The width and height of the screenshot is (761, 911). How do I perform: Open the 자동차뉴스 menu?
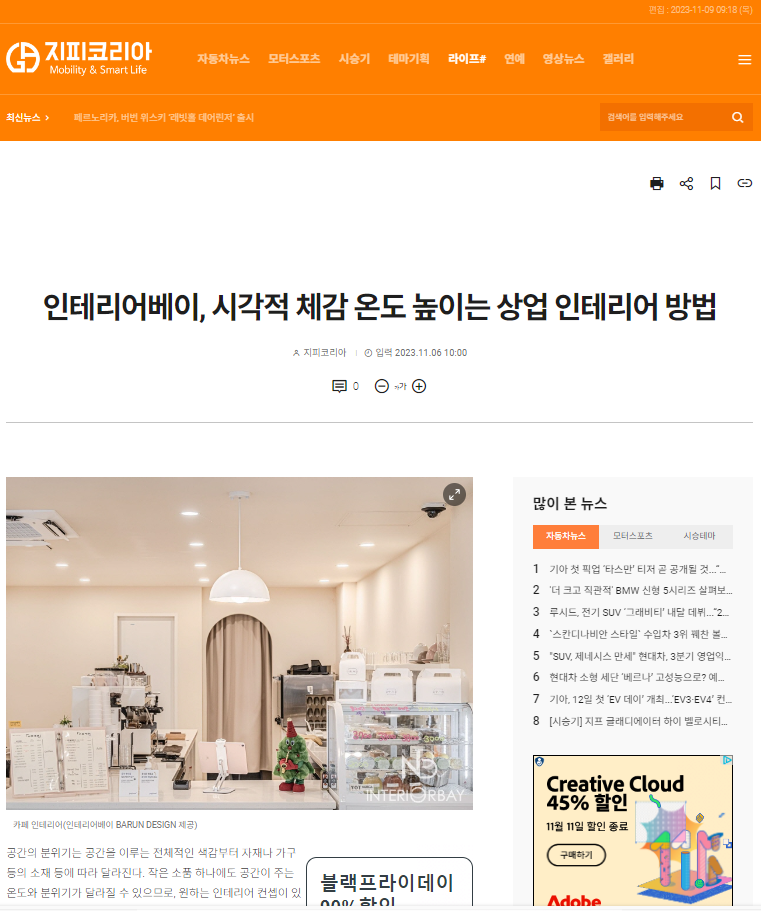(x=223, y=59)
